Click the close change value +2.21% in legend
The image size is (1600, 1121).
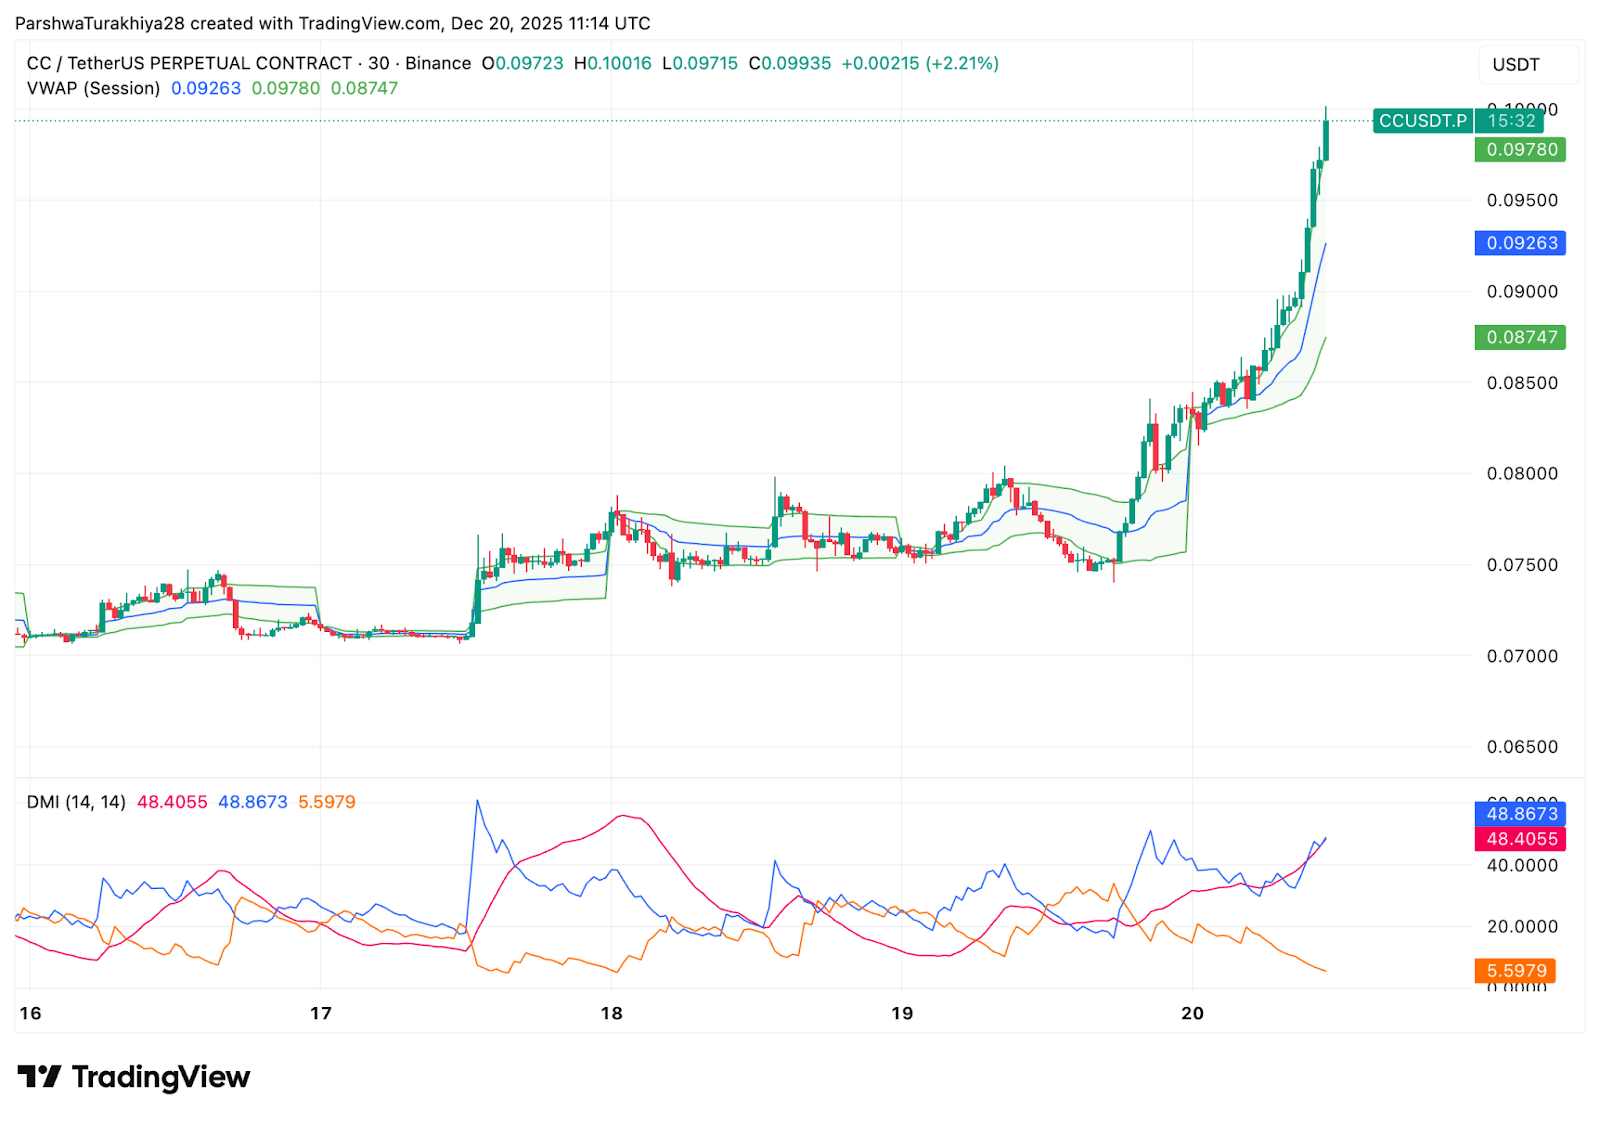pos(959,63)
